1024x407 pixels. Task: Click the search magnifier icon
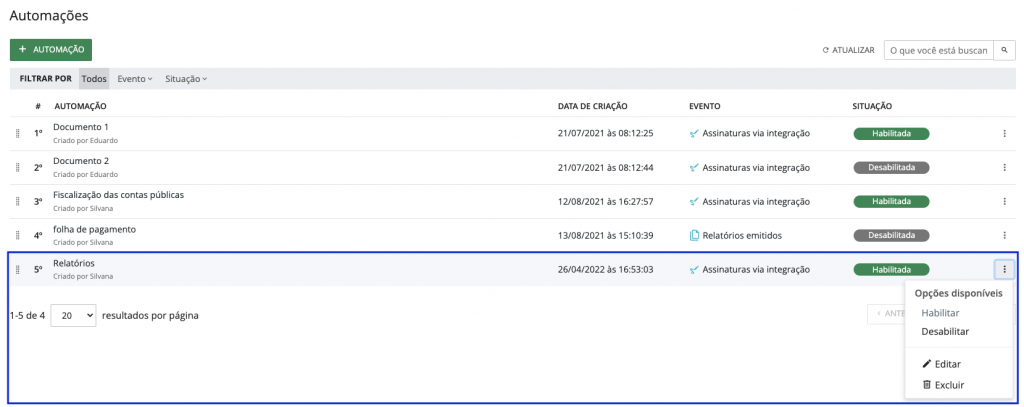click(x=1004, y=50)
